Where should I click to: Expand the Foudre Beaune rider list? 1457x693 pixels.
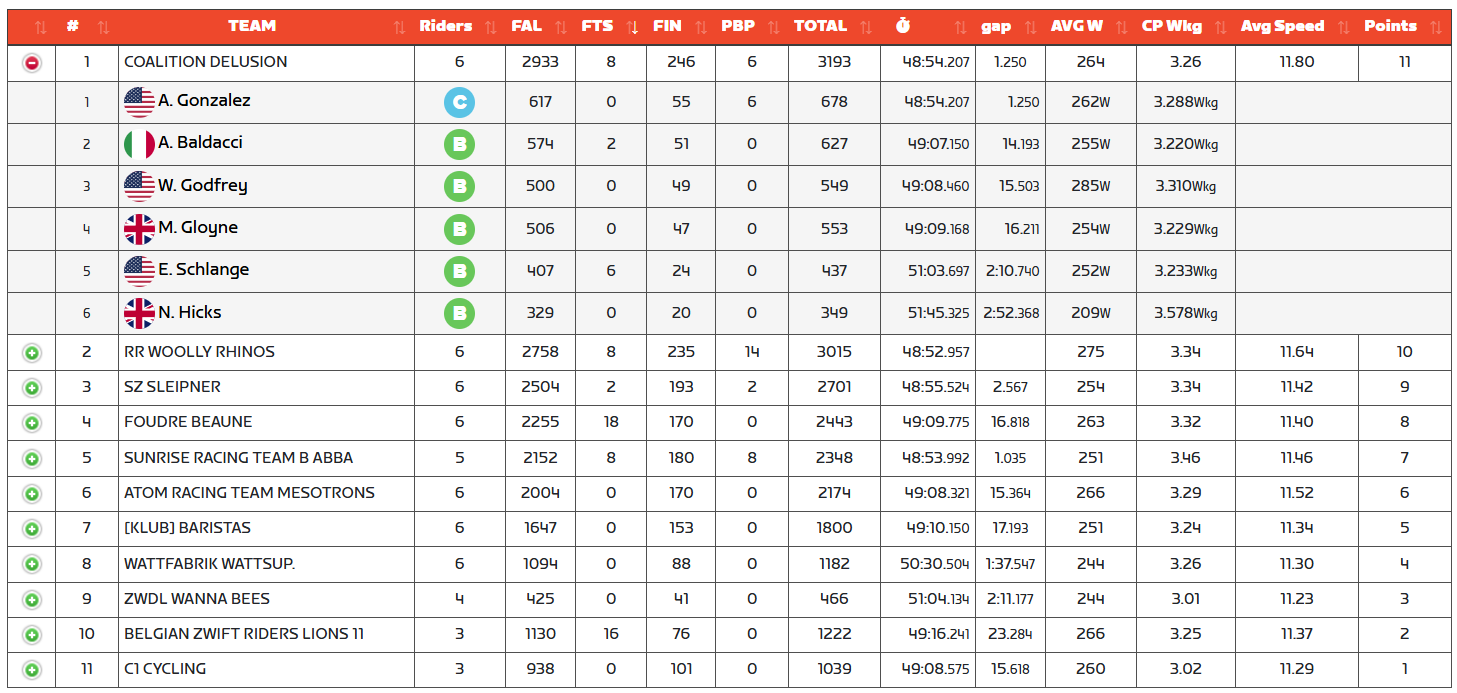tap(32, 423)
